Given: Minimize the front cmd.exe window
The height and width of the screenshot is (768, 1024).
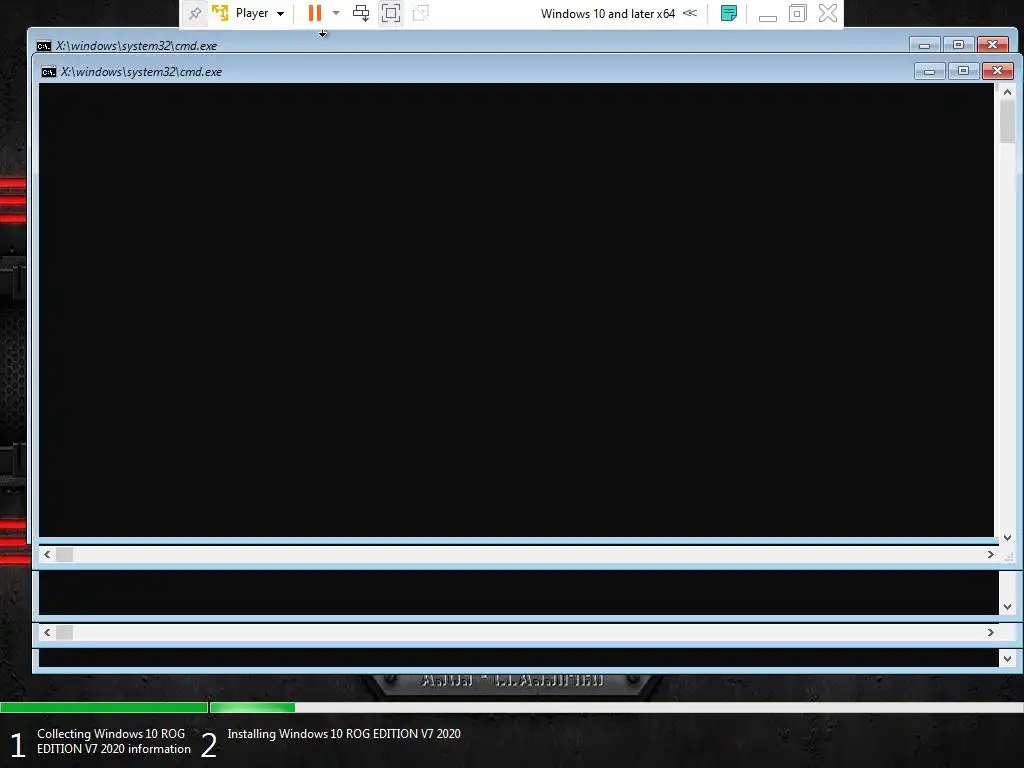Looking at the screenshot, I should click(929, 71).
